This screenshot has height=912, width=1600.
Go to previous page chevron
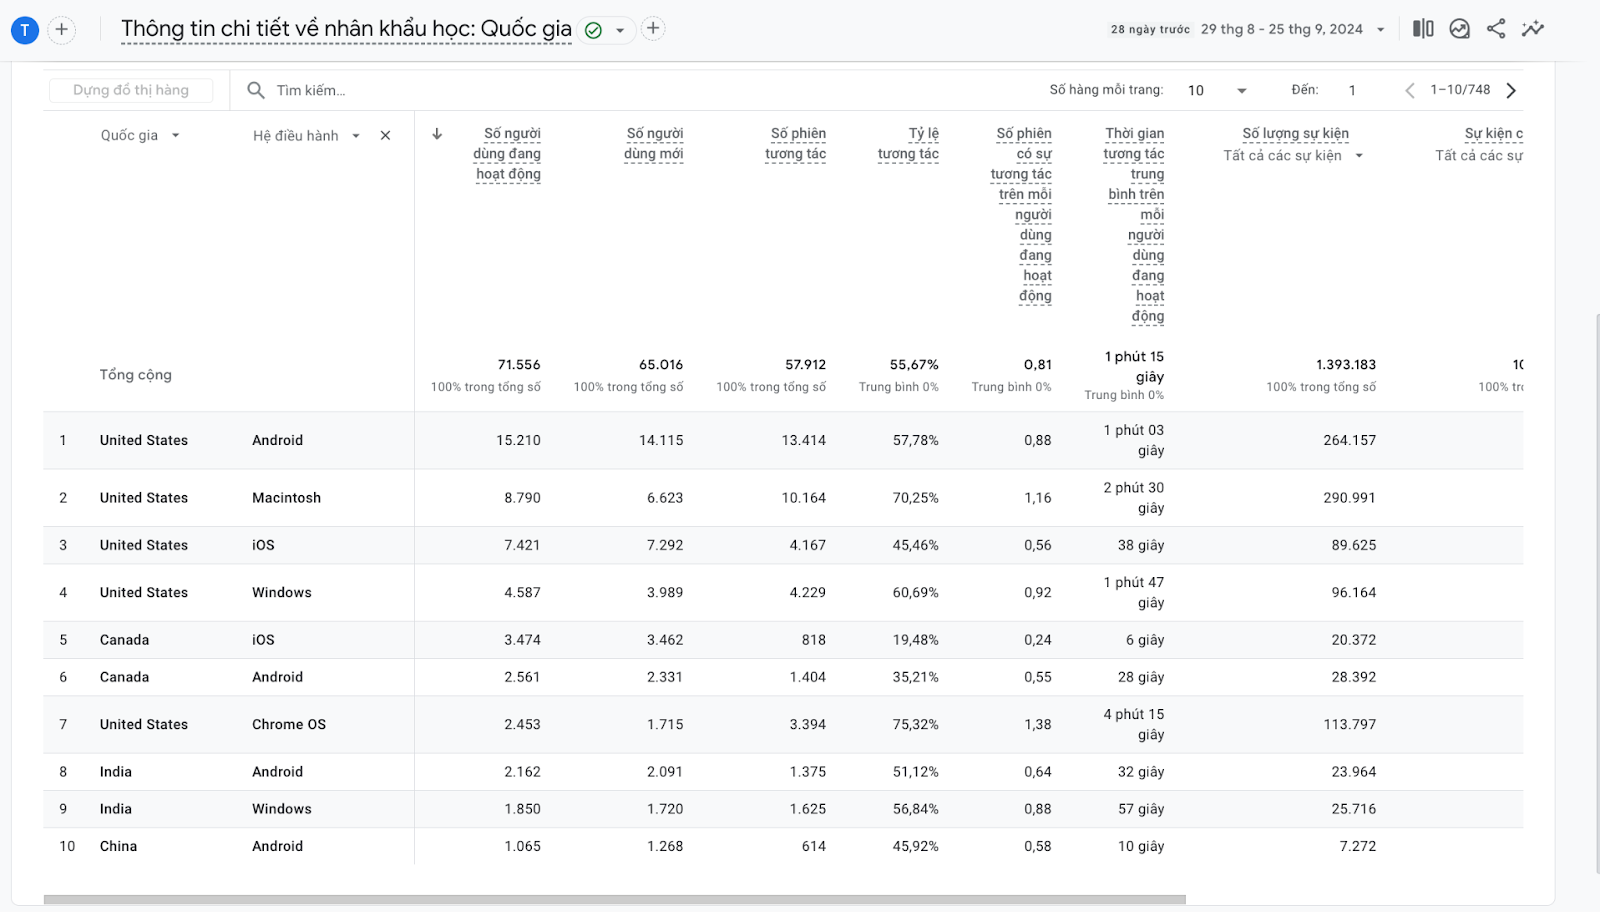pyautogui.click(x=1410, y=90)
